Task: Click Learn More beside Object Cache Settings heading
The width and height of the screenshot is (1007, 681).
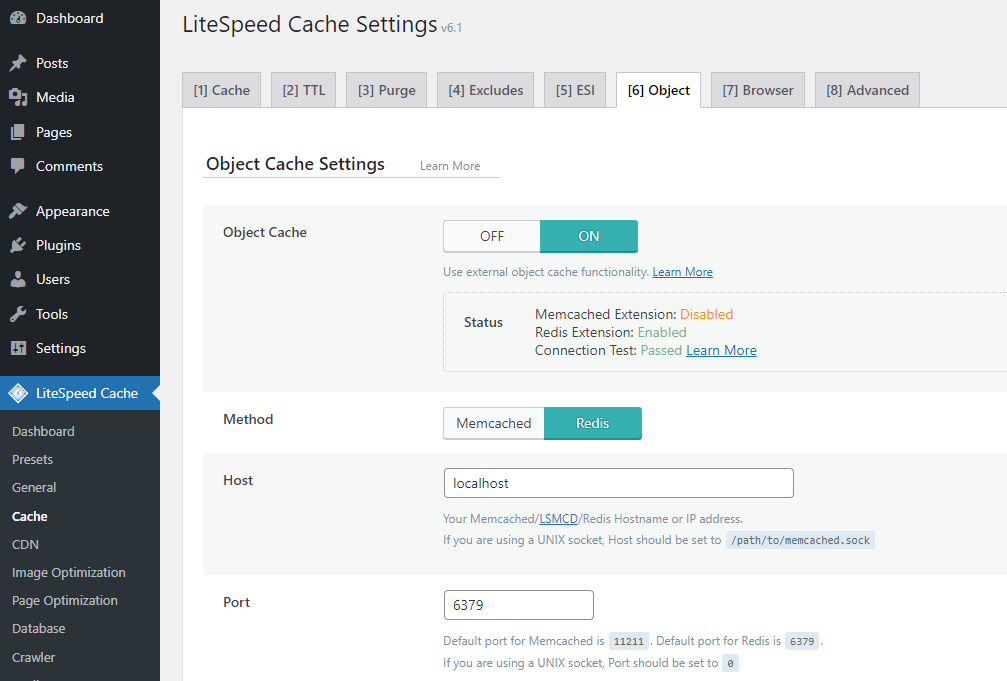Action: point(450,166)
